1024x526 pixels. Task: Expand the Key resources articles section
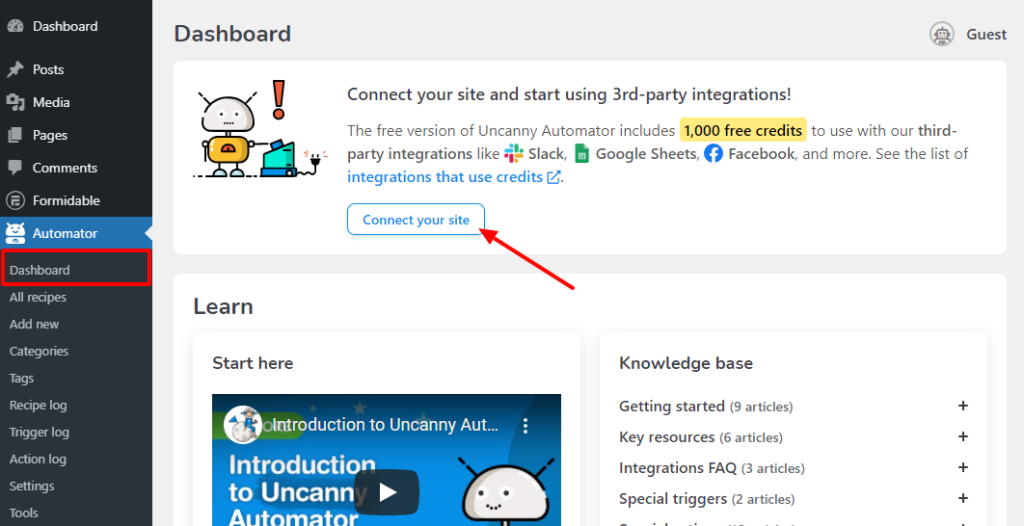pyautogui.click(x=963, y=436)
